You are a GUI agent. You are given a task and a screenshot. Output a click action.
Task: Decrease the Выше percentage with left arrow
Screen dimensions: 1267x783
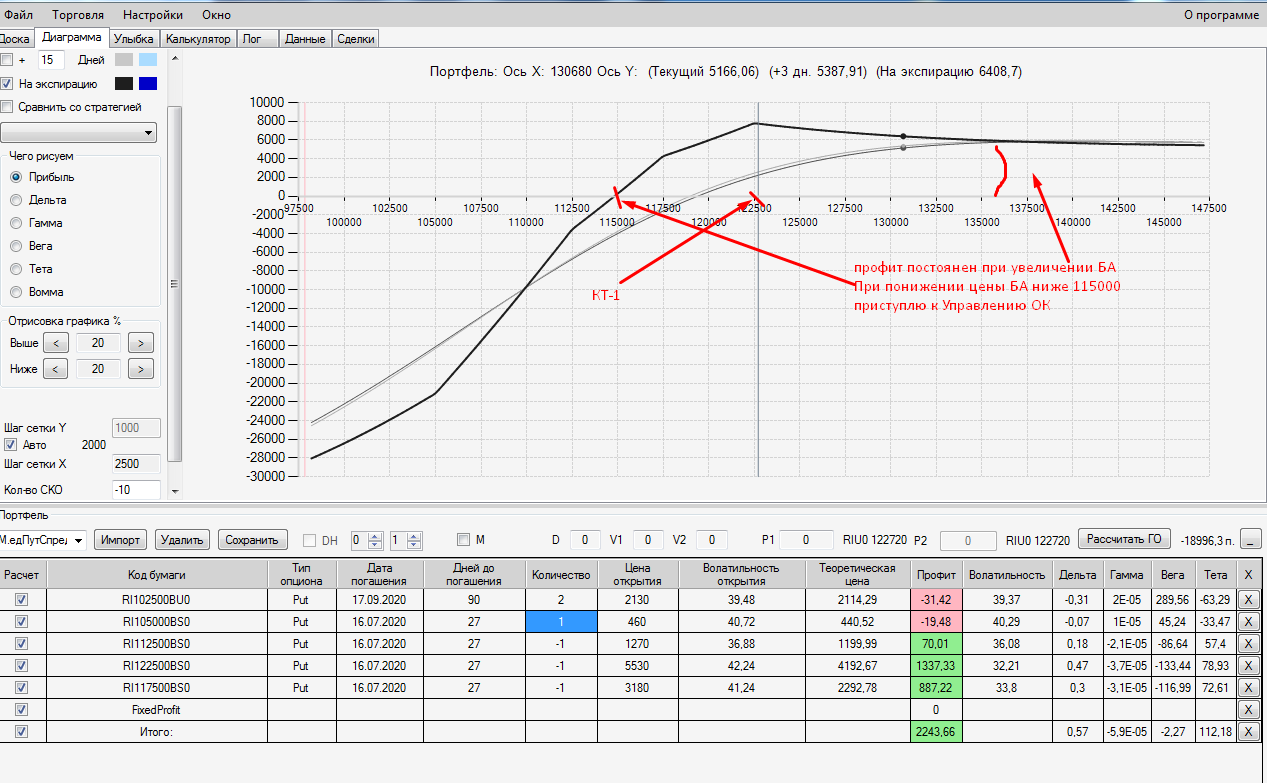[56, 343]
